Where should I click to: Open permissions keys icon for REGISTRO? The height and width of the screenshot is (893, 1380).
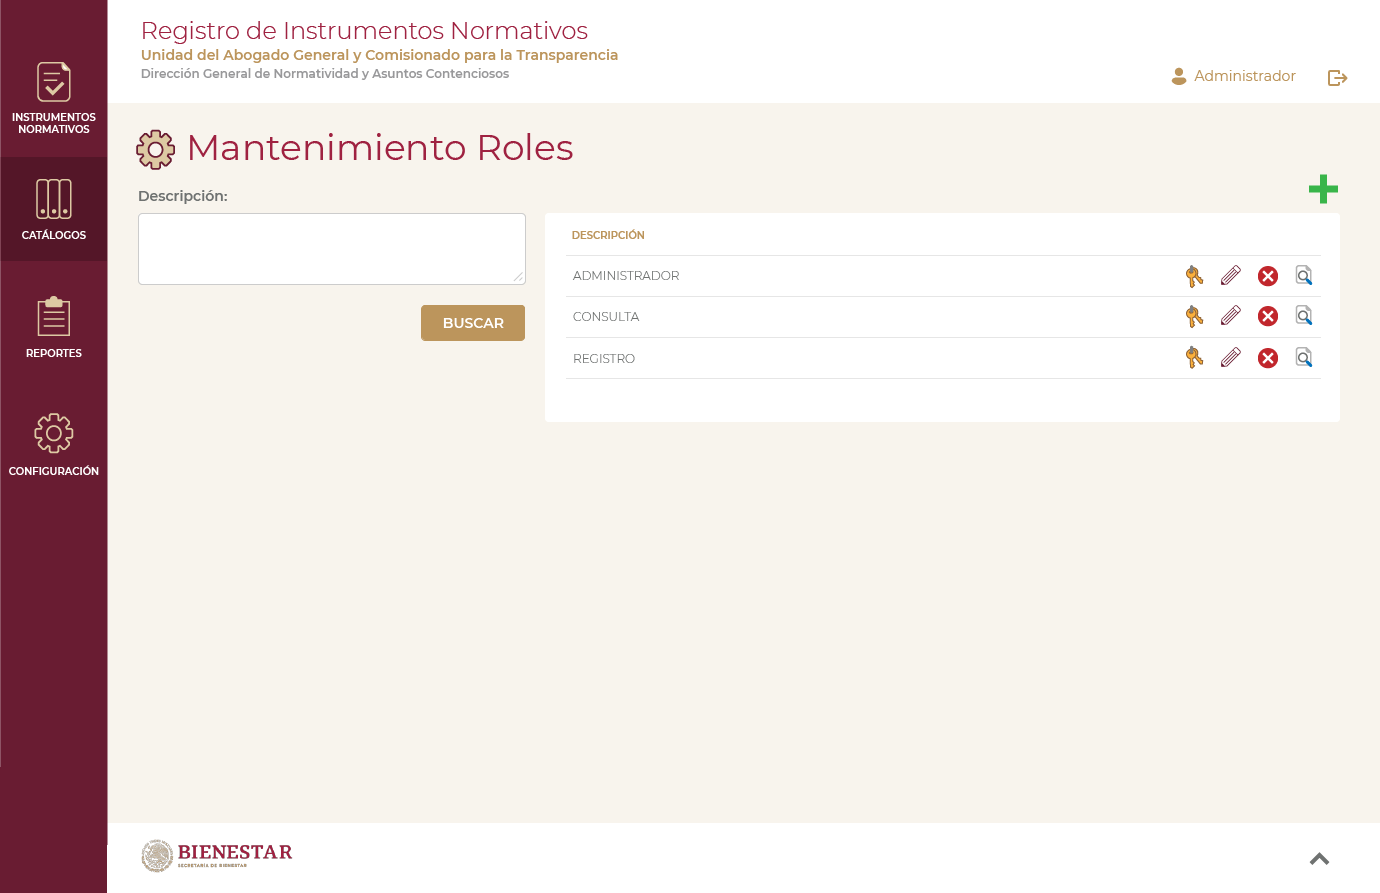(x=1194, y=358)
